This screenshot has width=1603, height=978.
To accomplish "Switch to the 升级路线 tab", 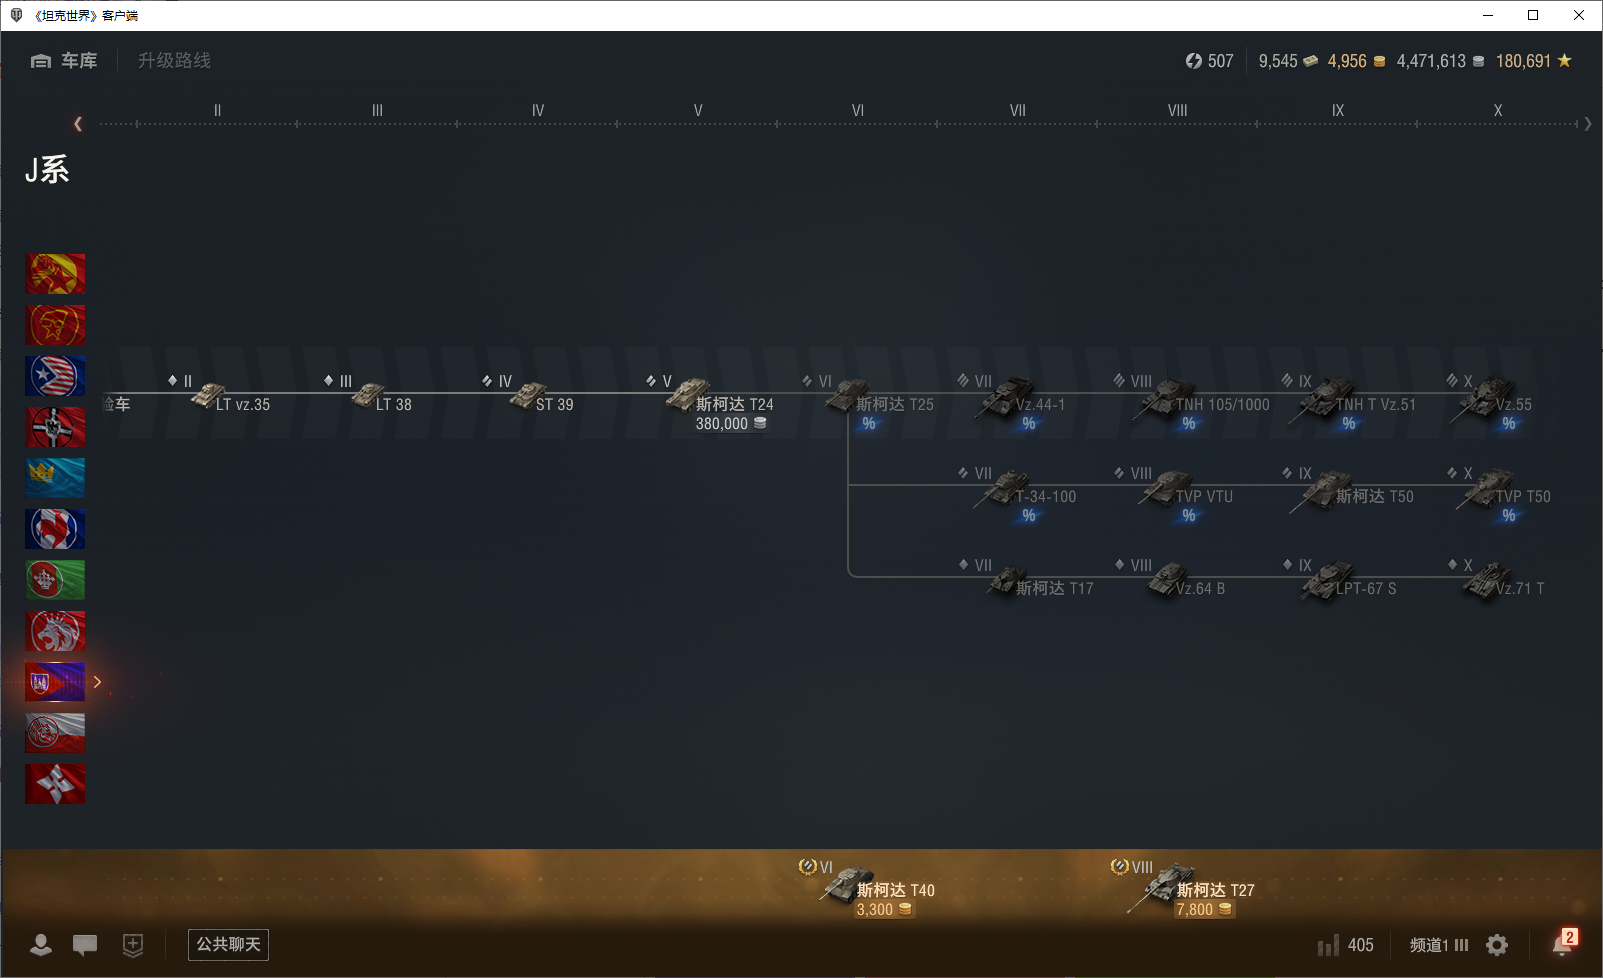I will (174, 61).
